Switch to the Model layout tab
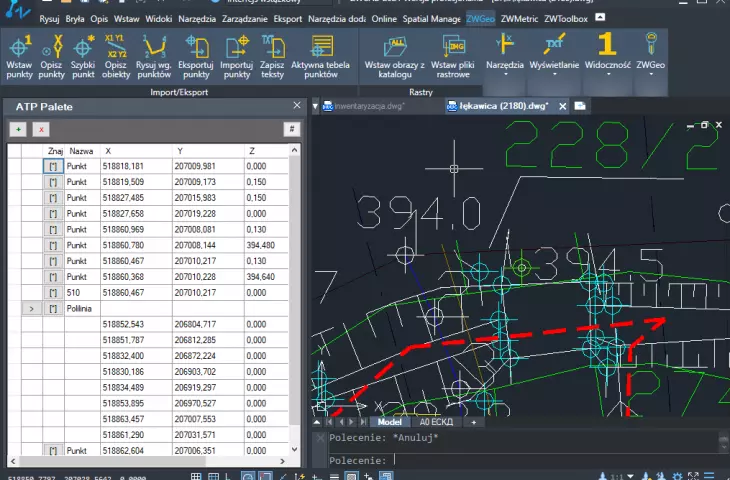The image size is (730, 480). 390,422
